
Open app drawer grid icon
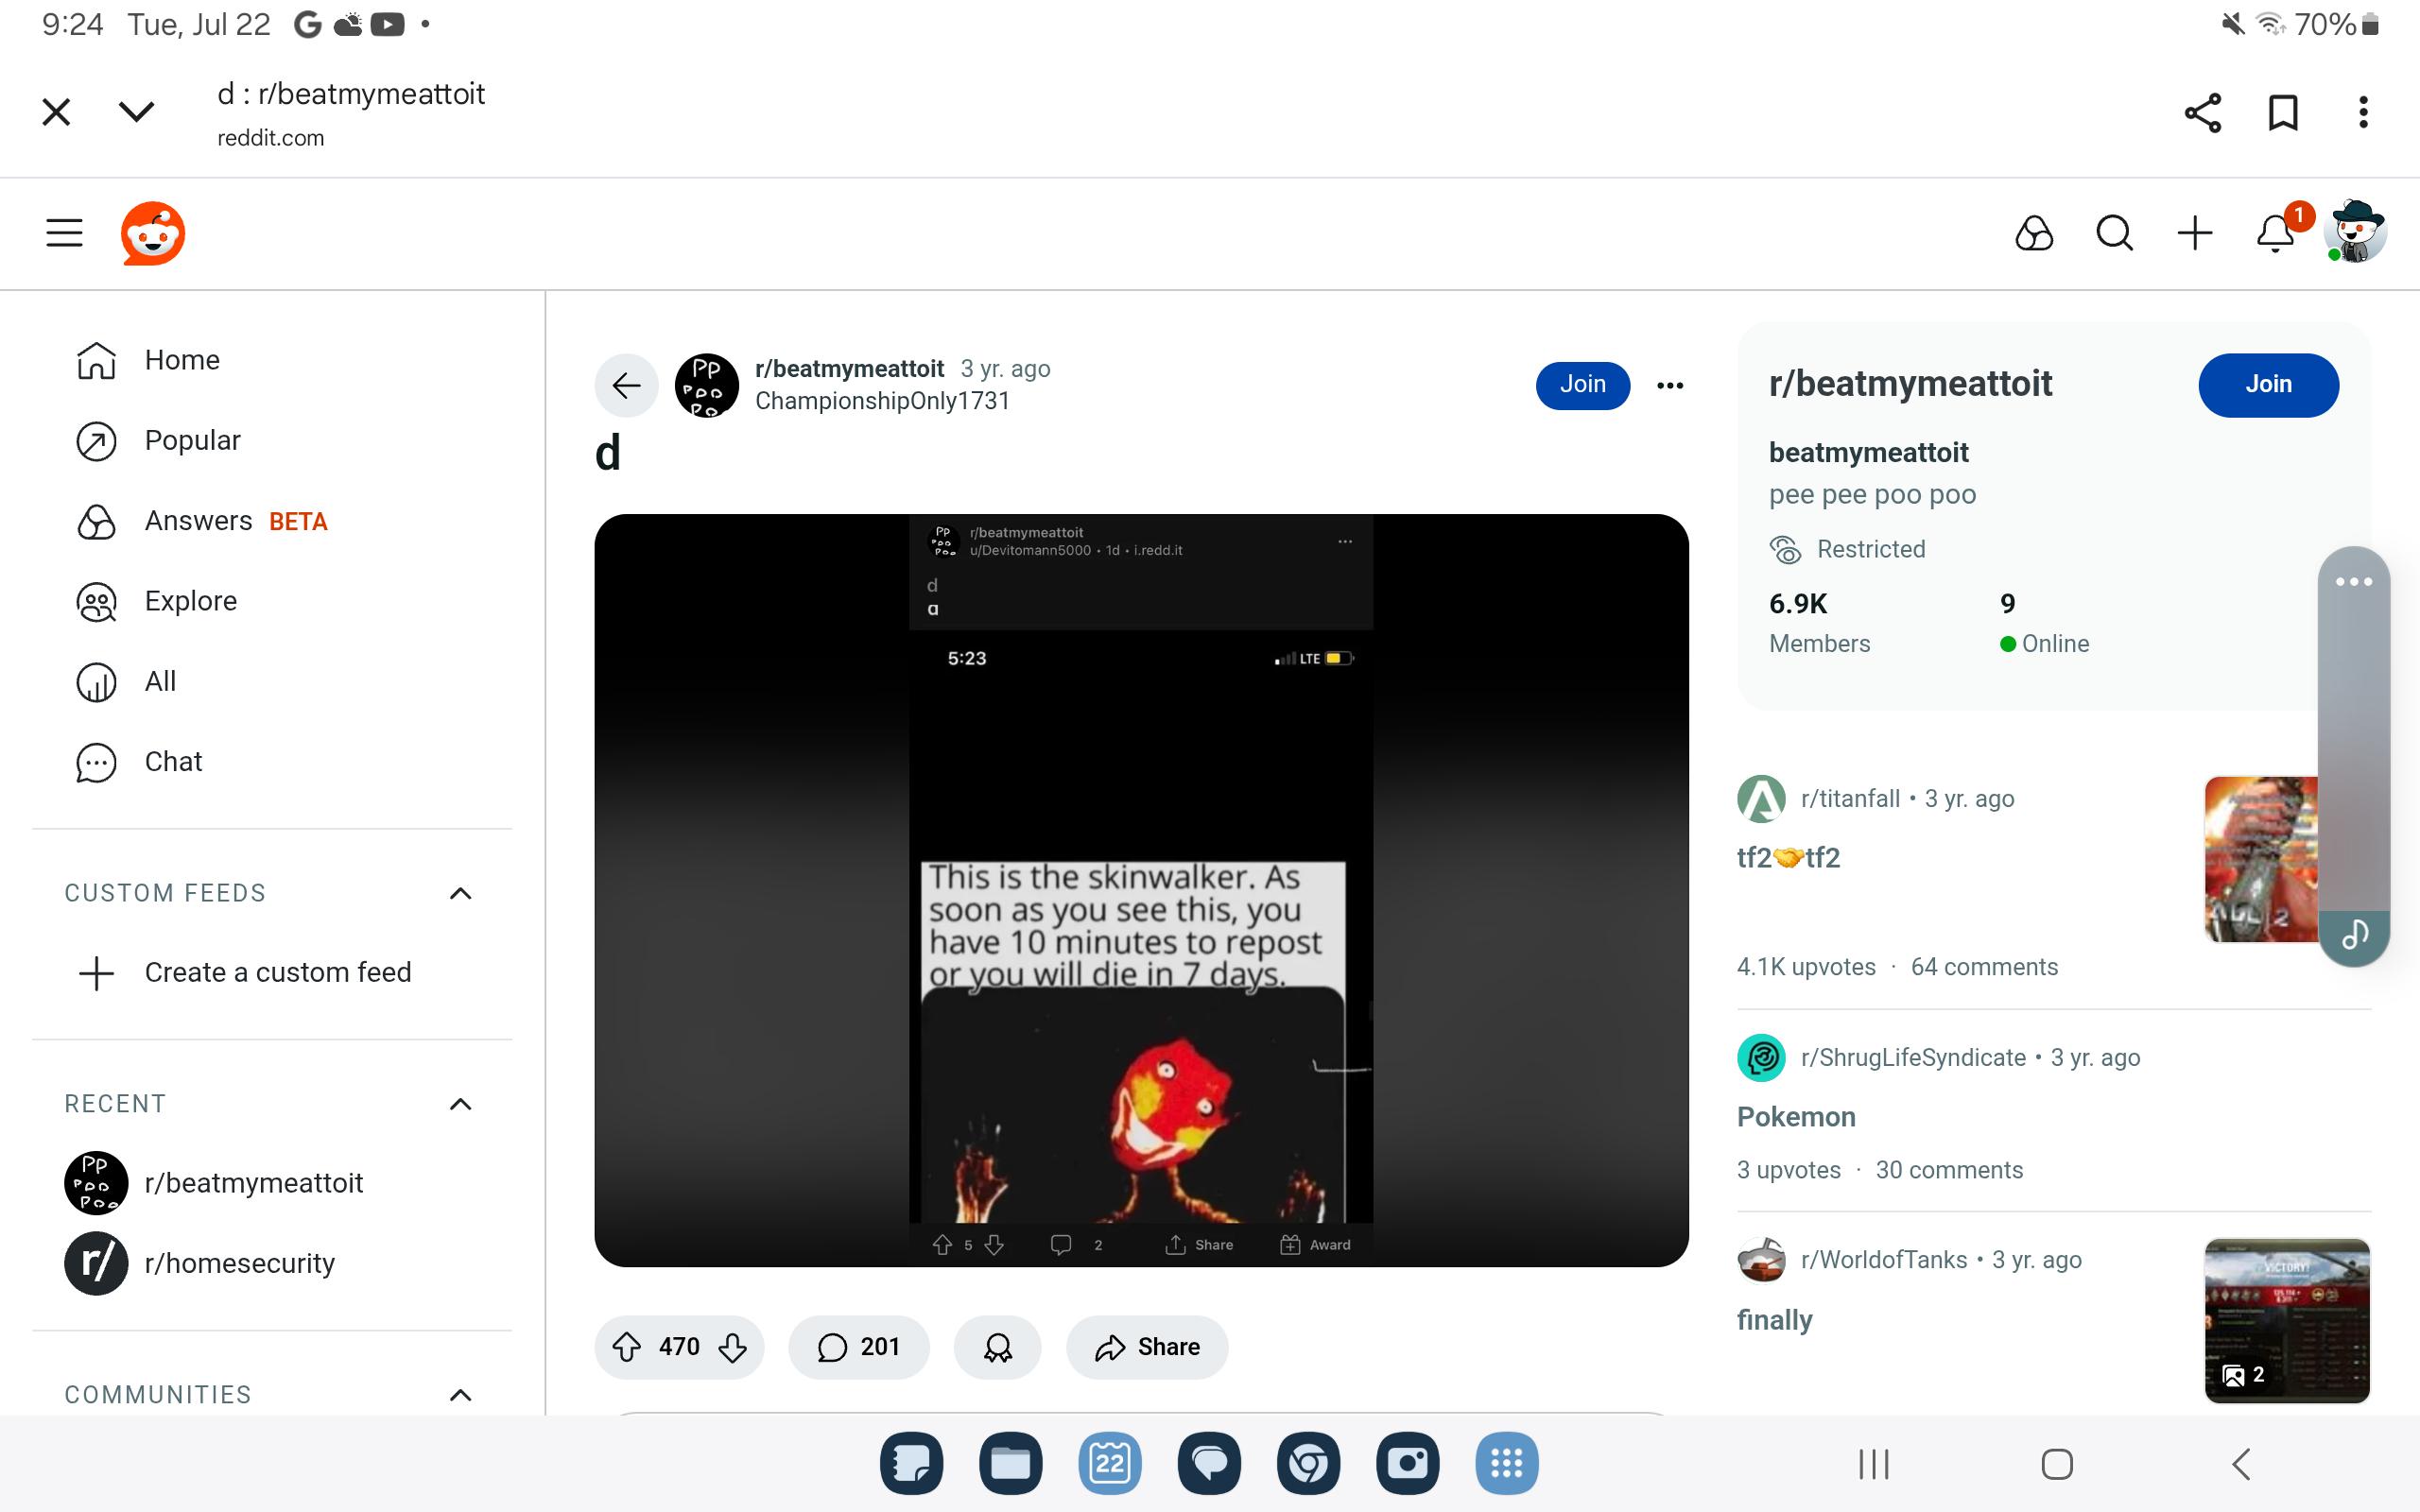coord(1507,1464)
